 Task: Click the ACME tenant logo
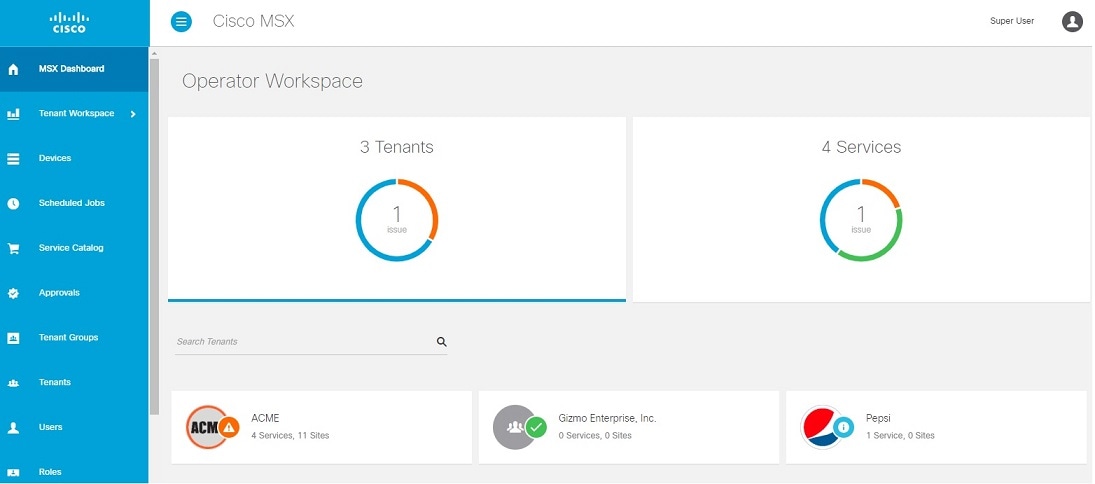[x=207, y=427]
